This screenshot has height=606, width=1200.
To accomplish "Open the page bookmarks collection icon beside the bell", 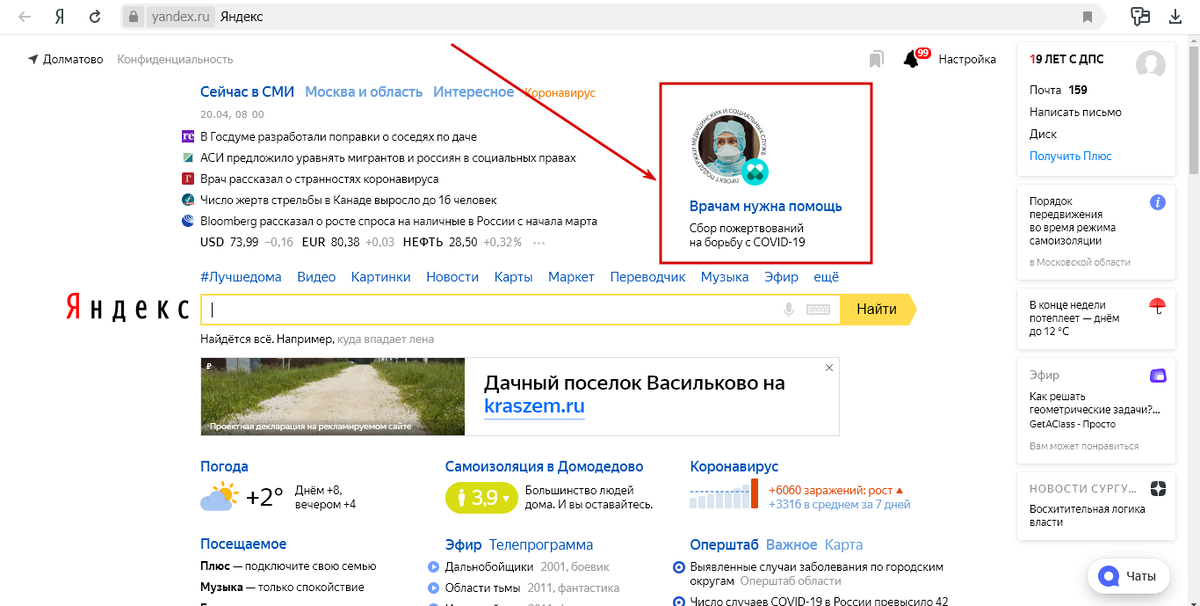I will (876, 60).
